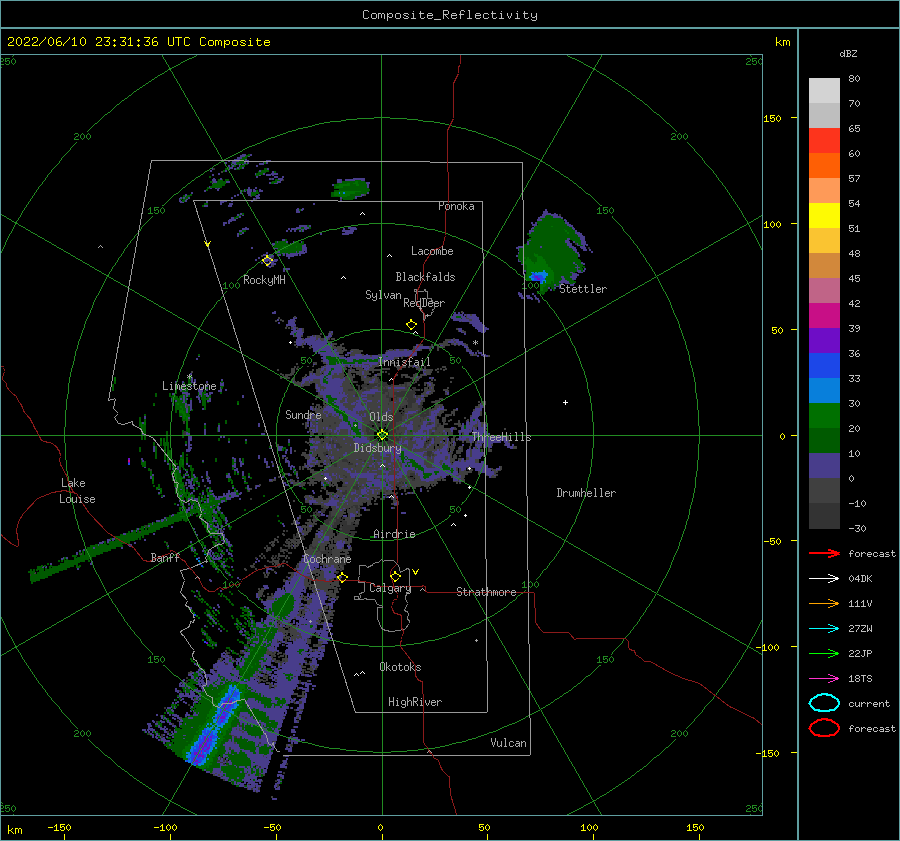Select the 51 dBZ yellow color swatch
This screenshot has height=841, width=900.
click(824, 215)
